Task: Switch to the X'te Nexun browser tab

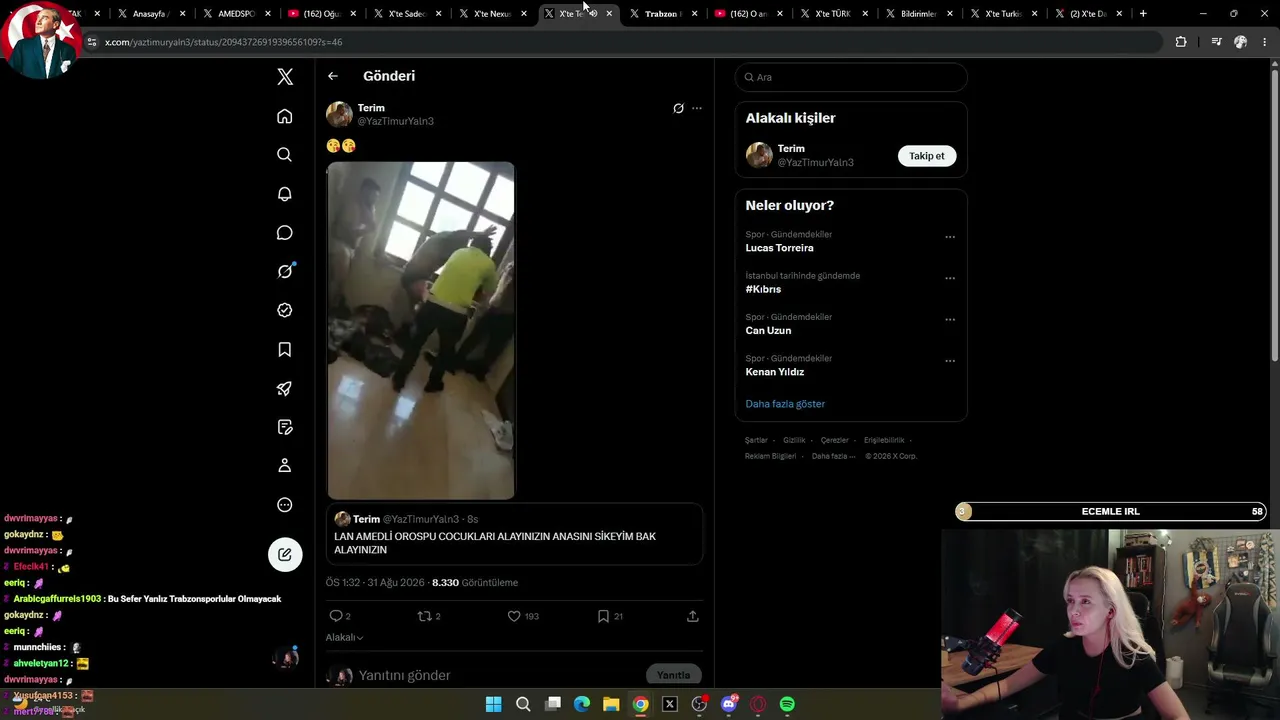Action: [x=493, y=14]
